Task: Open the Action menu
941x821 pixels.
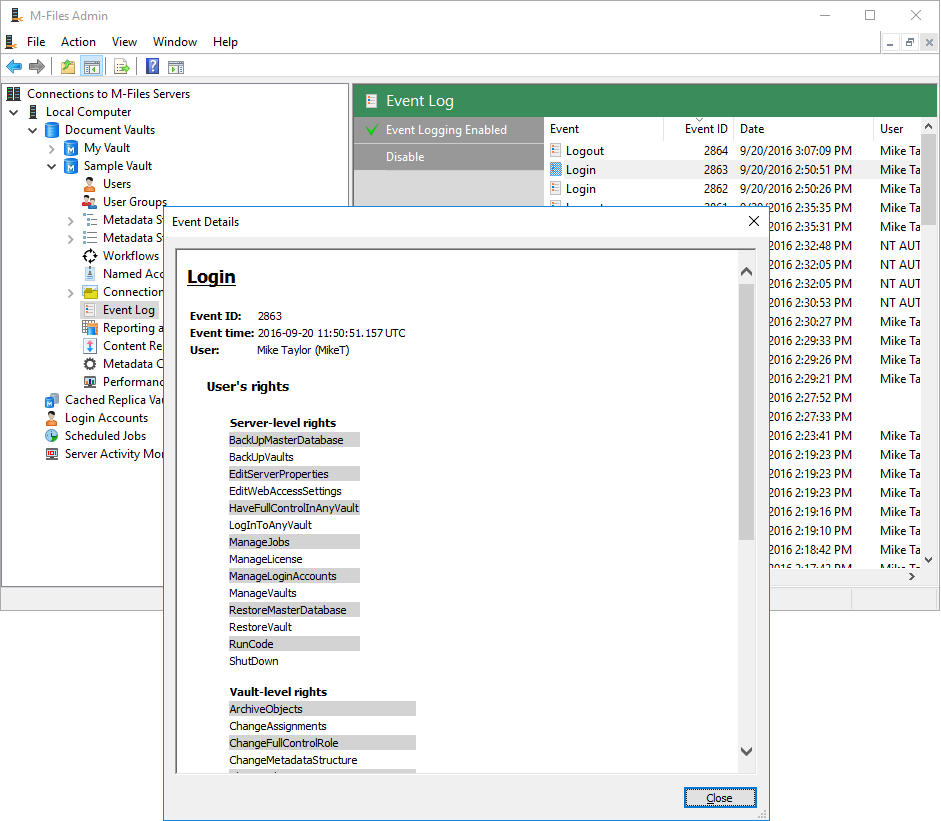Action: (78, 42)
